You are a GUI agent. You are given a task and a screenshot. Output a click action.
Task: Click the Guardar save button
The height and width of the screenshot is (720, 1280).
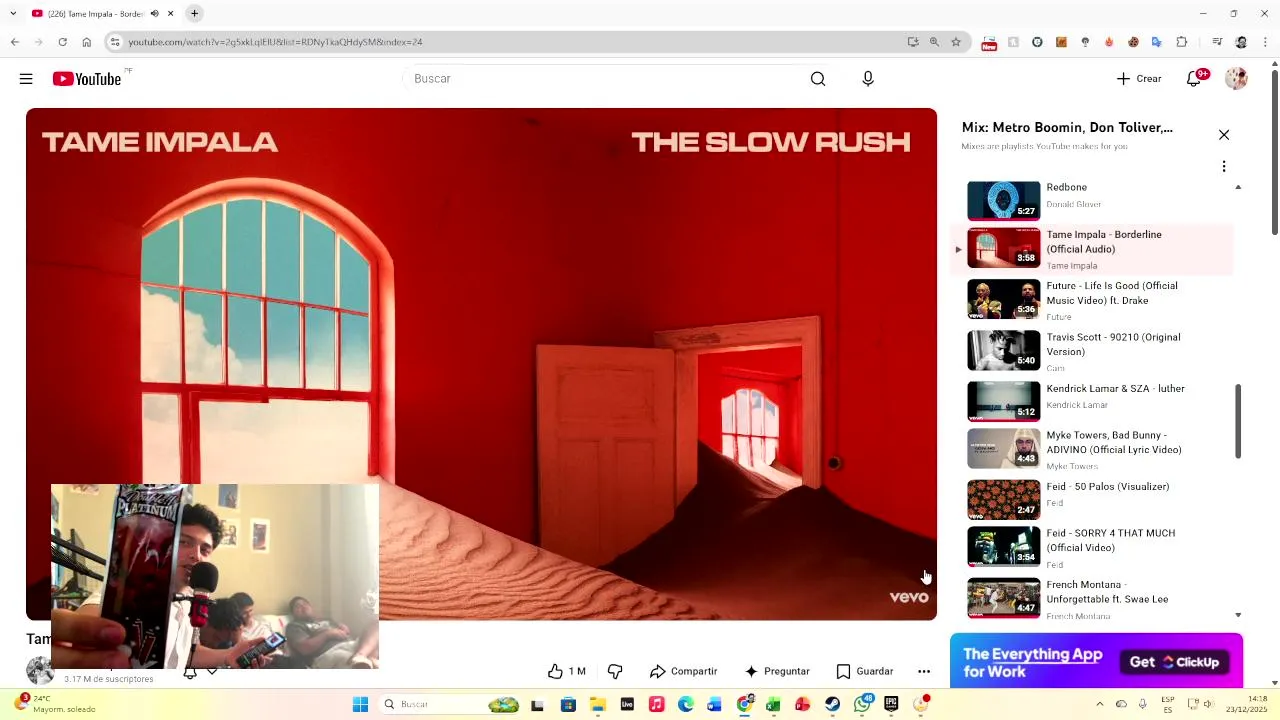[x=865, y=671]
